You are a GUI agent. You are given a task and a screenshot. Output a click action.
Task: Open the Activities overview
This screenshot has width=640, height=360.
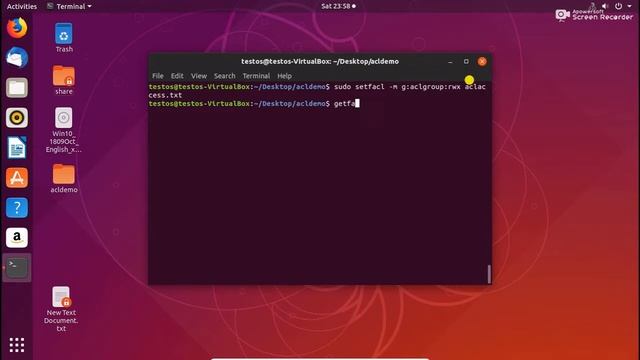[22, 6]
